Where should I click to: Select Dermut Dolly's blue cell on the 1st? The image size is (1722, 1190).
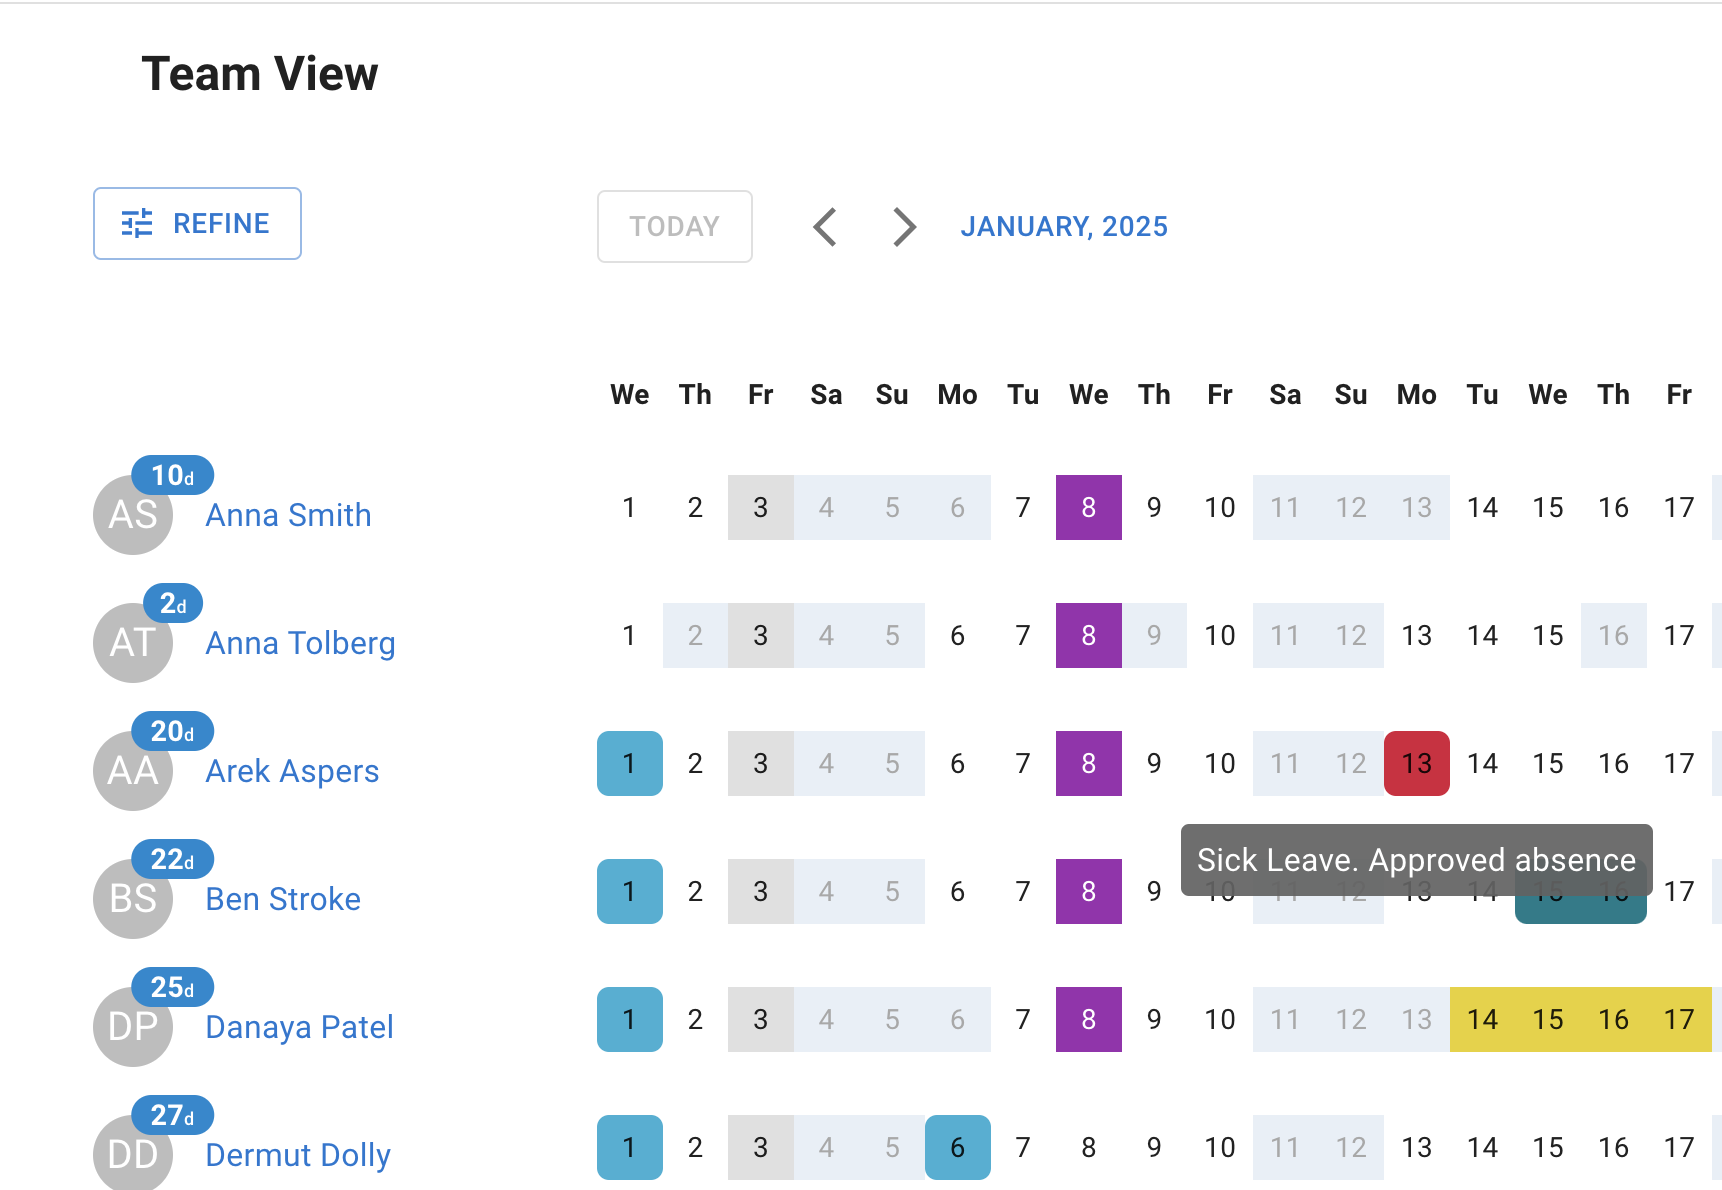tap(629, 1147)
